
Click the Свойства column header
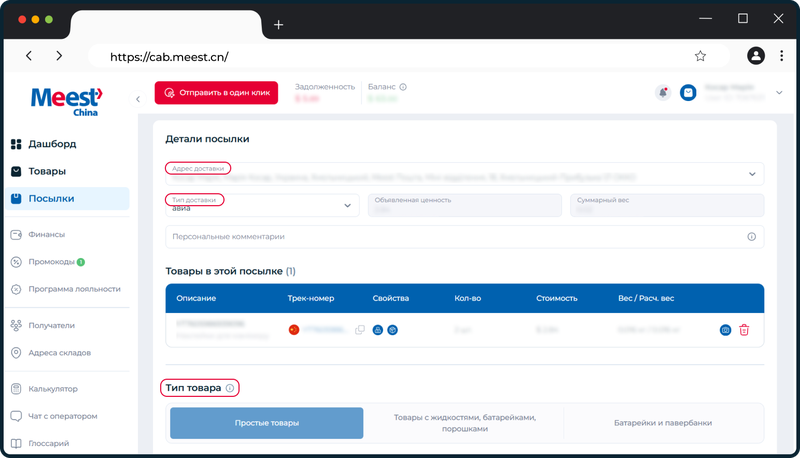391,298
